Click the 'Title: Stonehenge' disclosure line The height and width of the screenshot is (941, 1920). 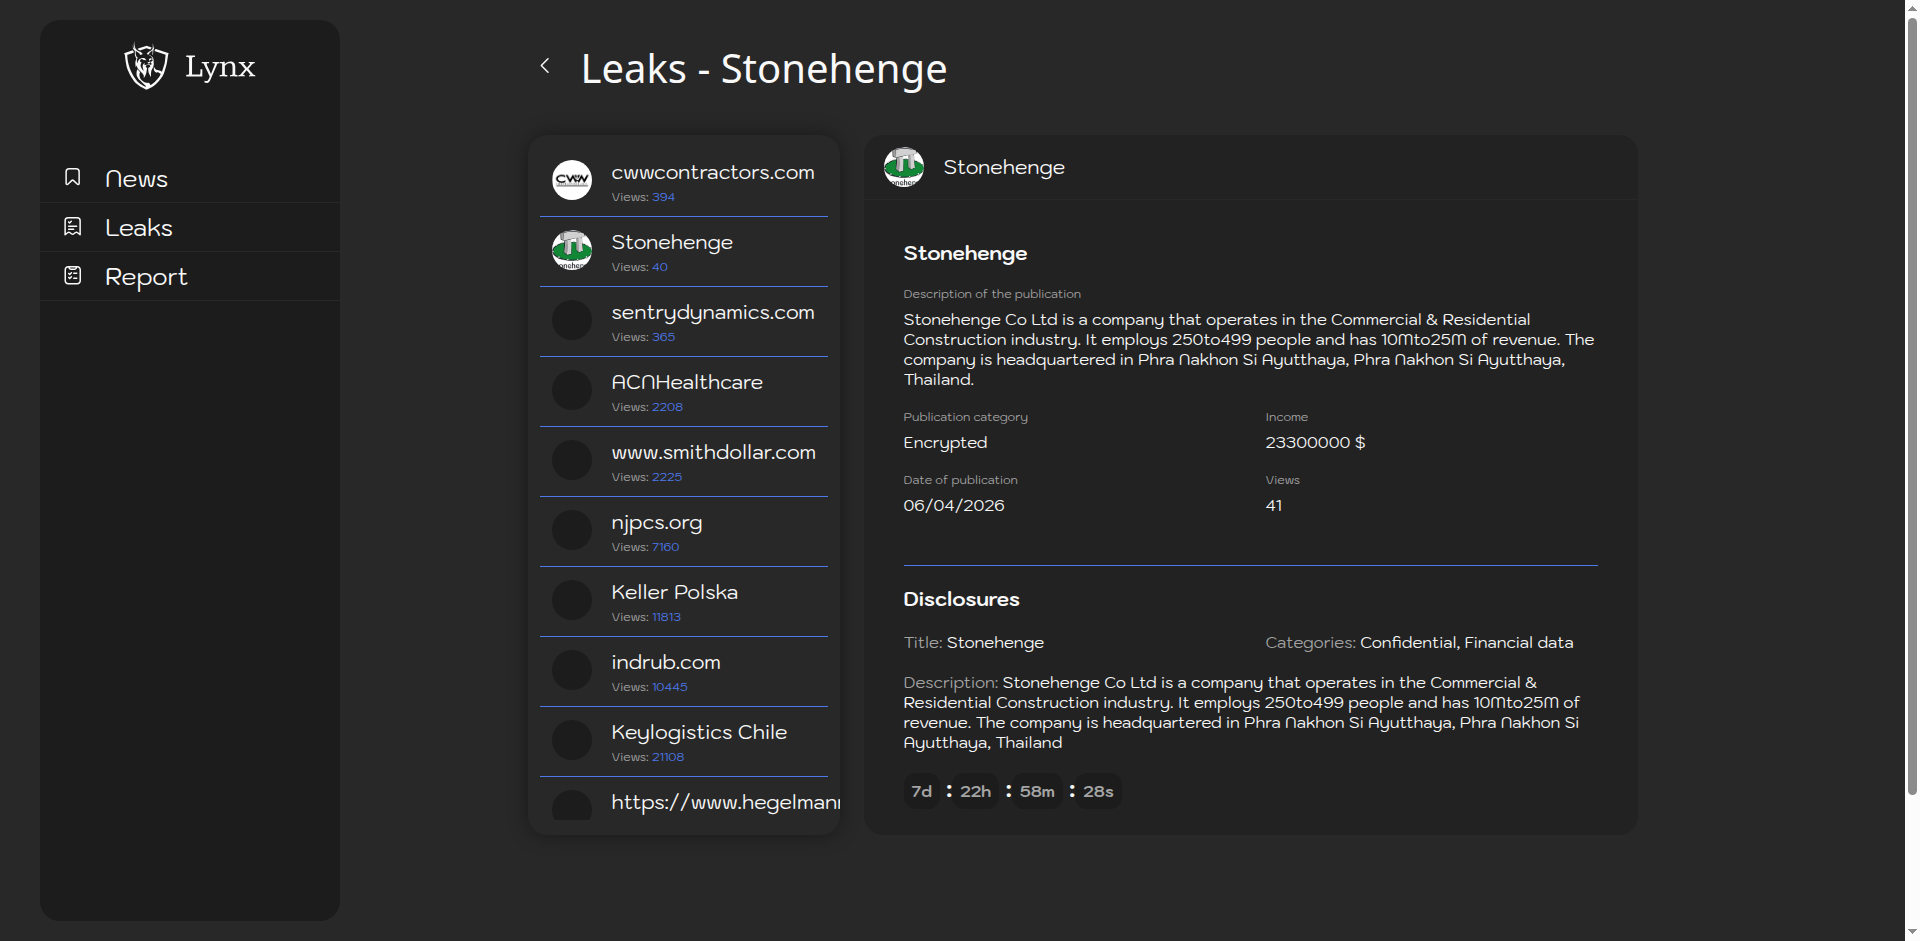tap(973, 642)
